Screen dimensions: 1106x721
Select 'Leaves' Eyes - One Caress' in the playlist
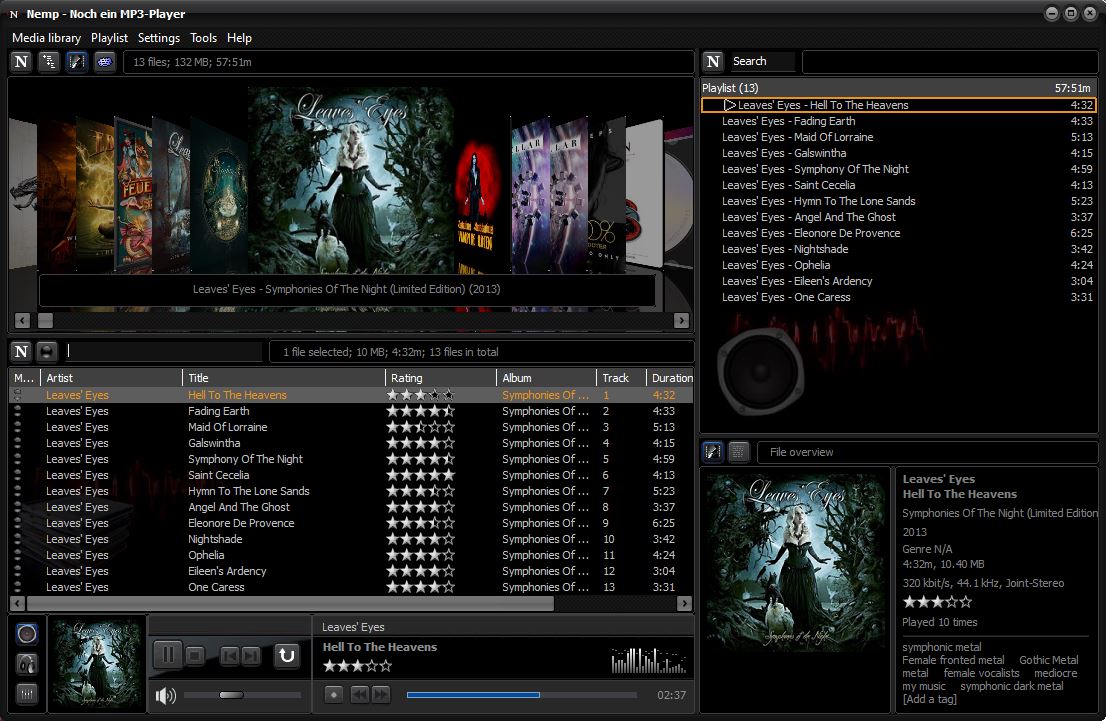click(x=898, y=298)
